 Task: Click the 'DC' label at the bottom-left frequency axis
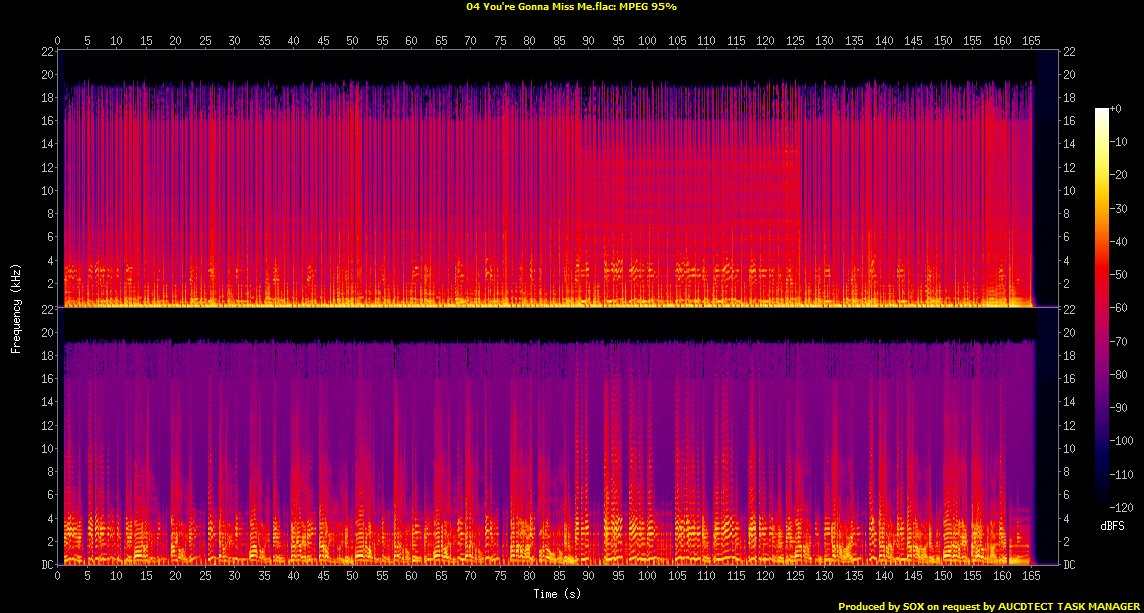point(46,565)
